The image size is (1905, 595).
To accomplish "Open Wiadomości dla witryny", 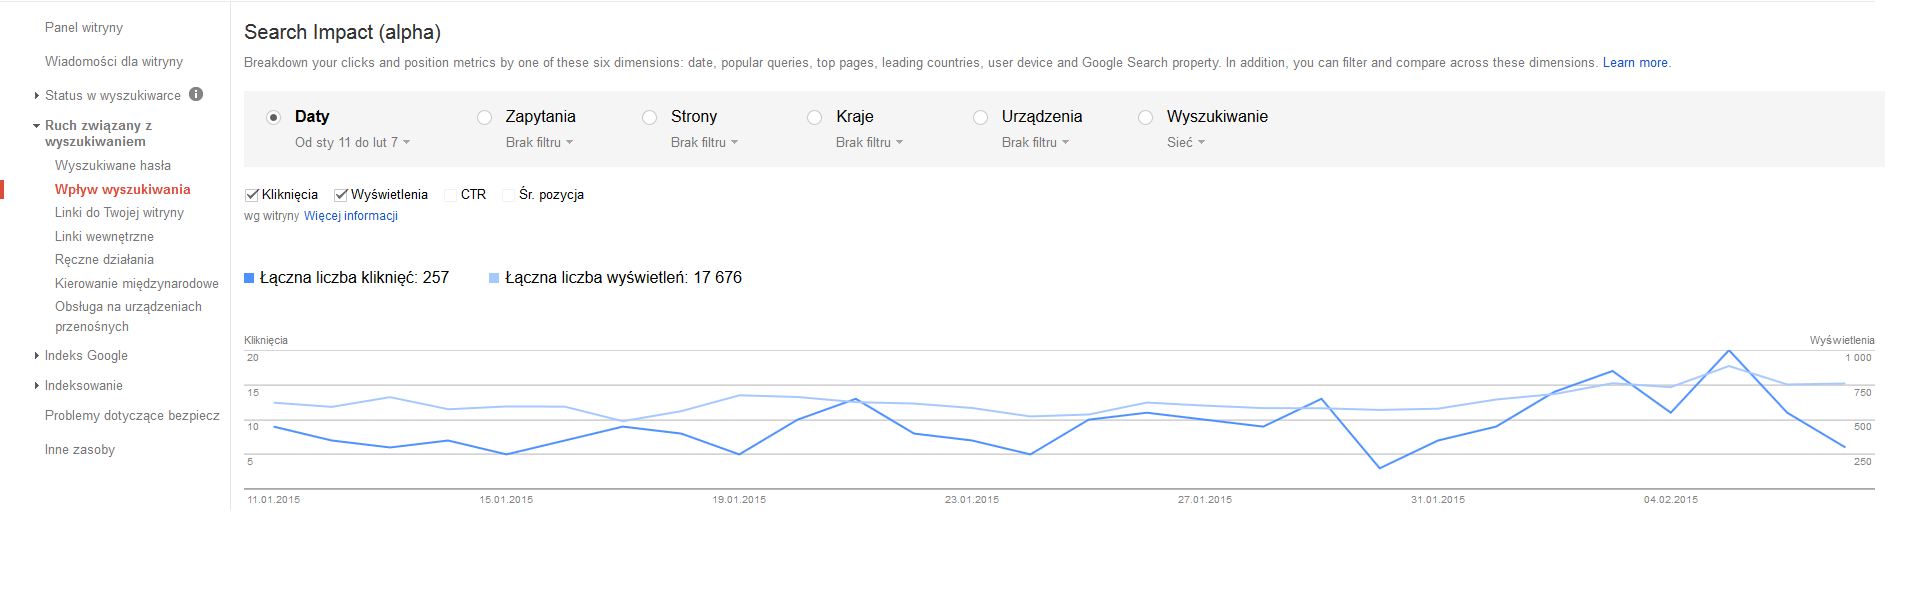I will pos(114,62).
